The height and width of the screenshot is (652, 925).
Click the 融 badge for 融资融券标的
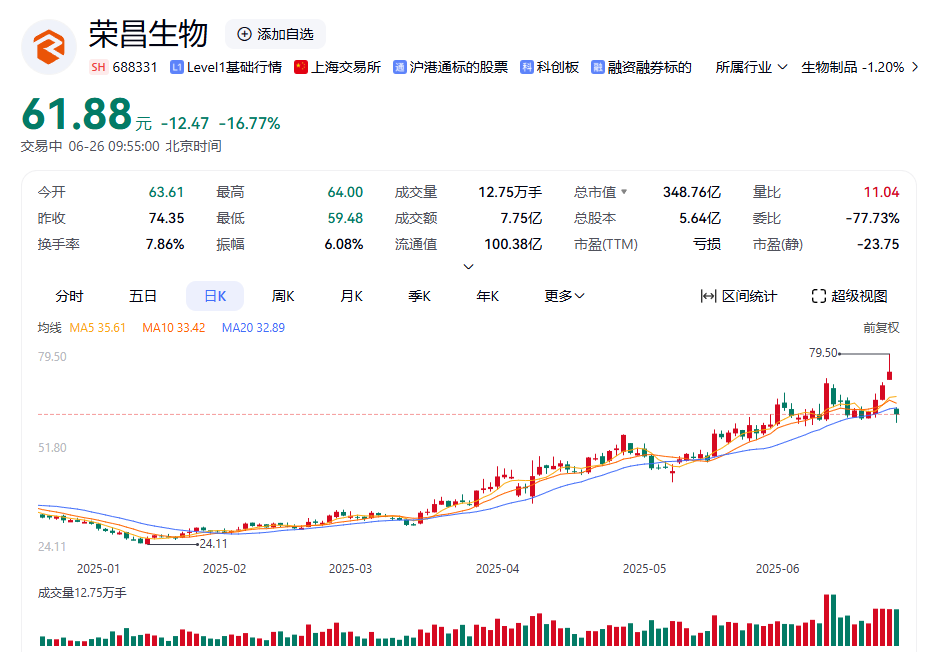[x=598, y=67]
